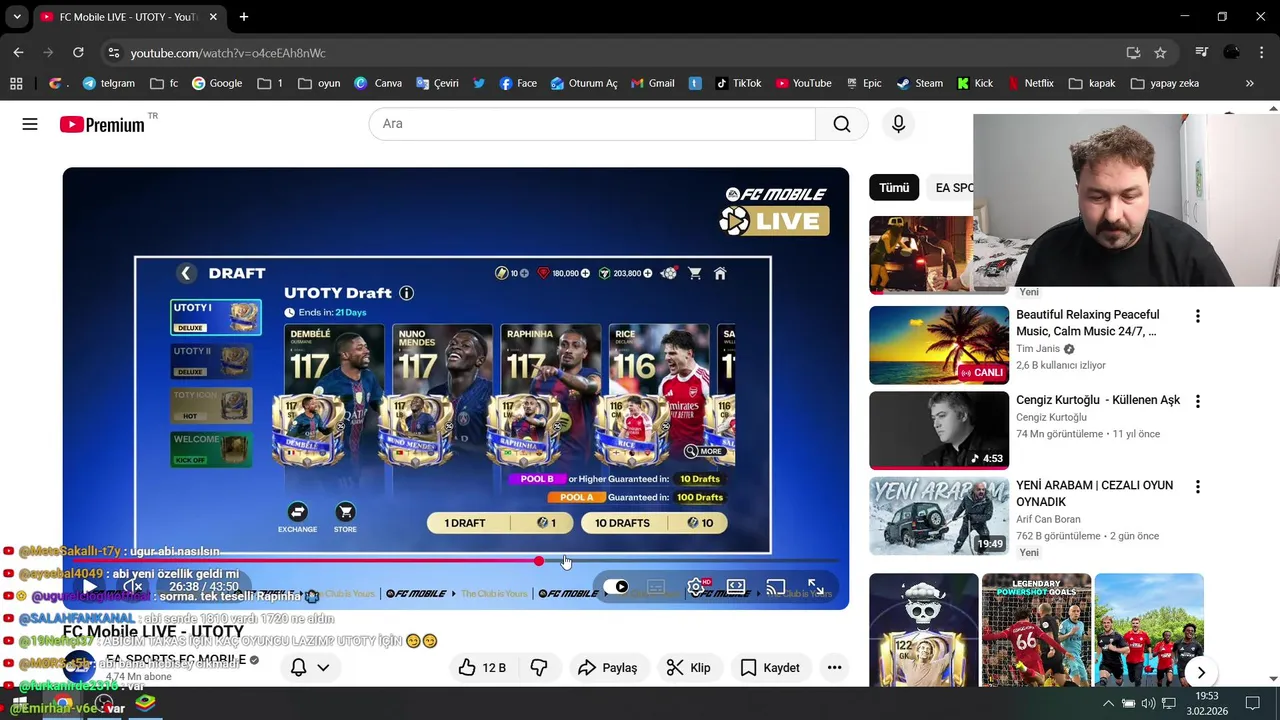Show more bookmarks chevron
Viewport: 1280px width, 720px height.
pos(1249,83)
